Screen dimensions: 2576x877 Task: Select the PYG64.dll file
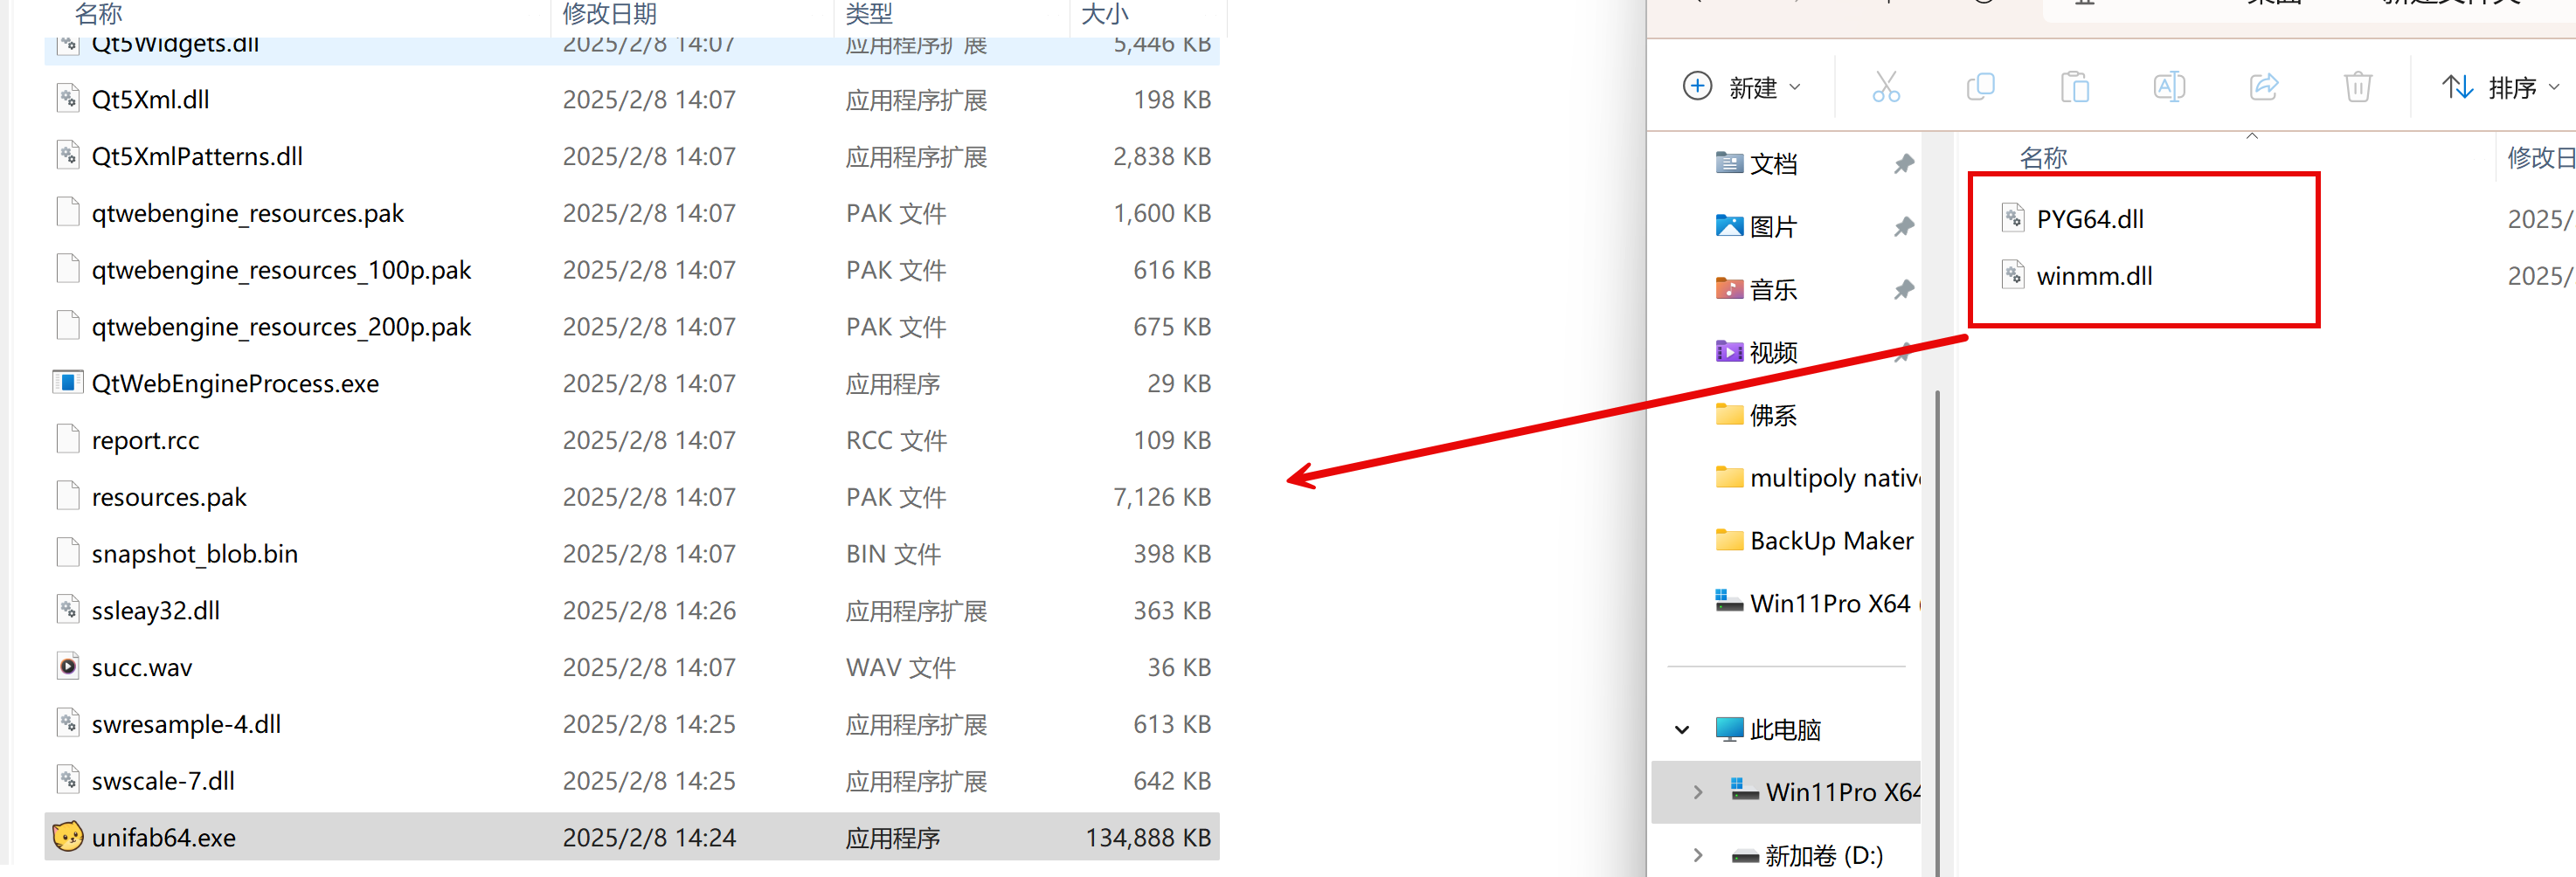(2089, 218)
